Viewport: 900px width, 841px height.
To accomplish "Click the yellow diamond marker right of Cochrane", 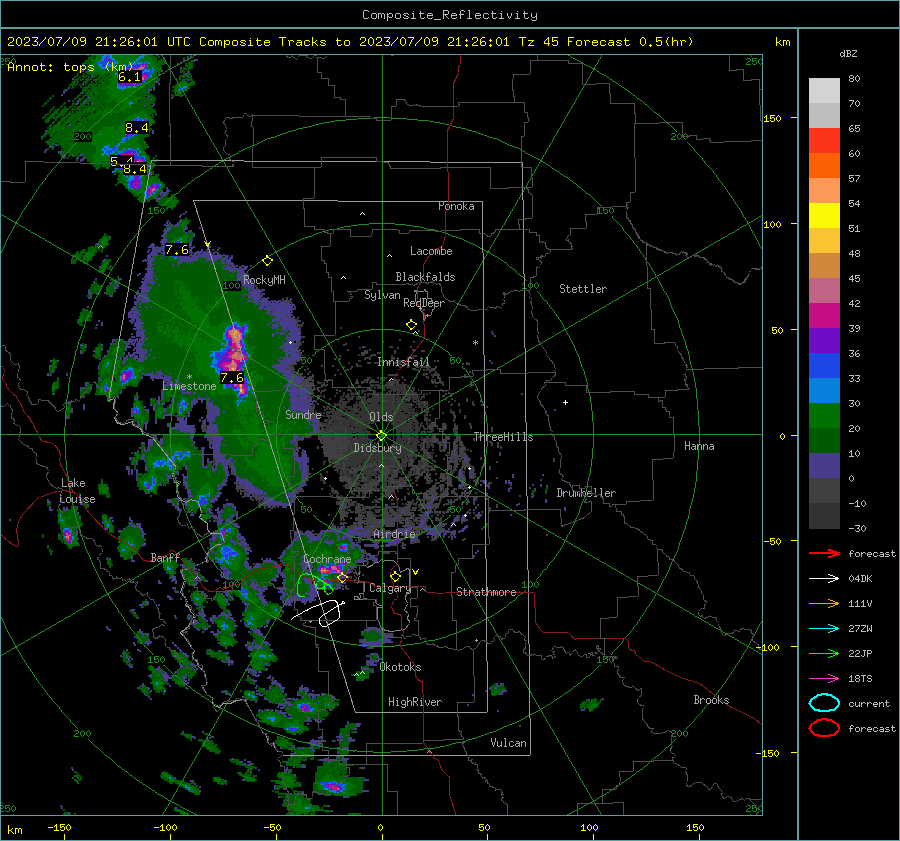I will tap(342, 578).
